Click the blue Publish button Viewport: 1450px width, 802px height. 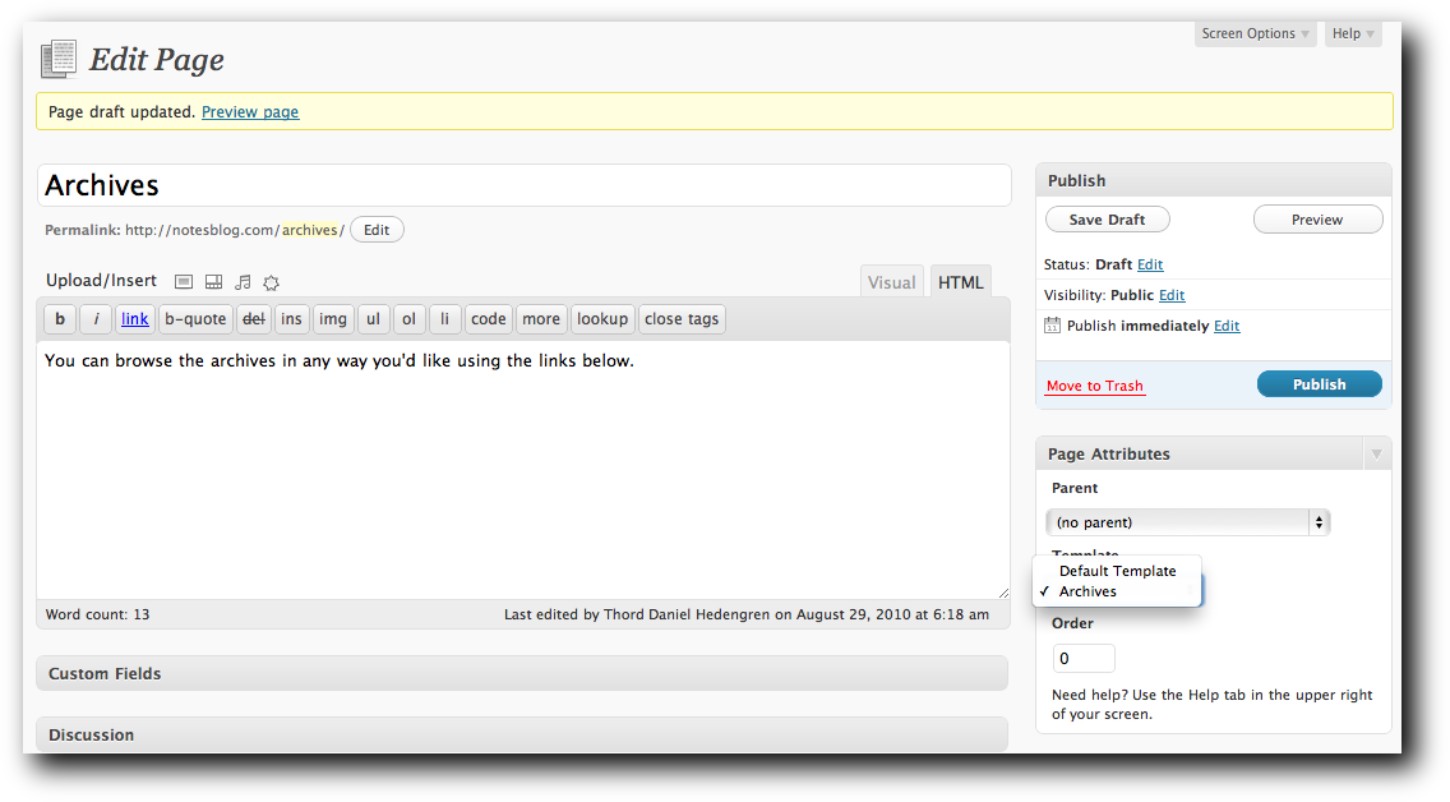(1319, 384)
